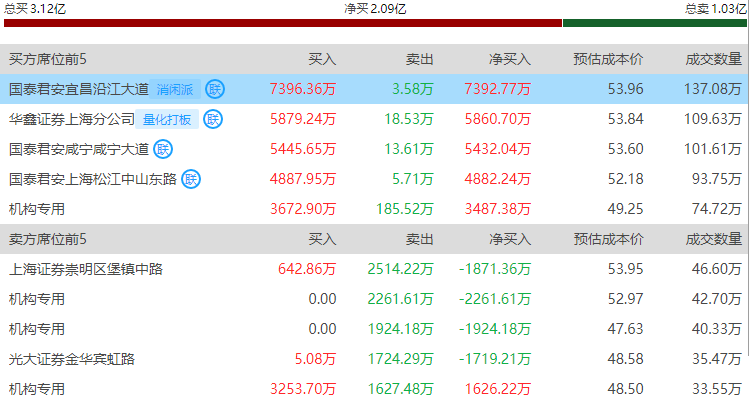The image size is (749, 399).
Task: Click the red total-buy bar segment
Action: pos(283,23)
